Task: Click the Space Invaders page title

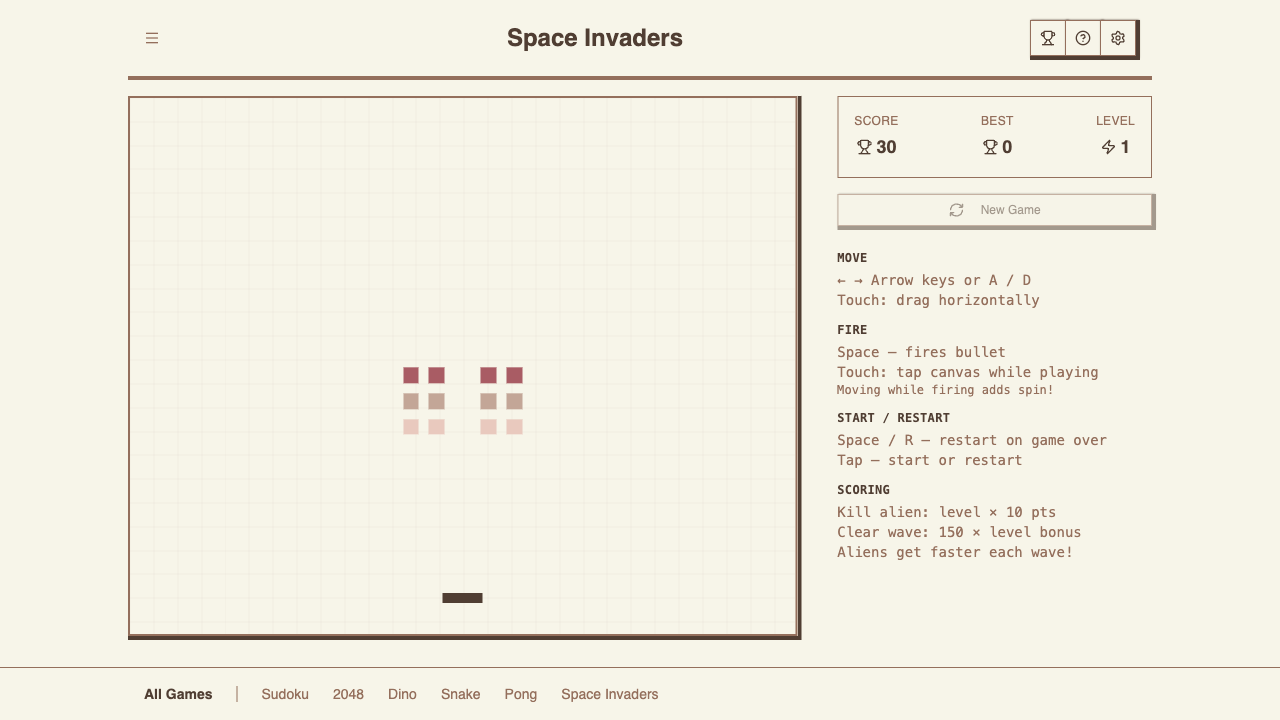Action: point(595,38)
